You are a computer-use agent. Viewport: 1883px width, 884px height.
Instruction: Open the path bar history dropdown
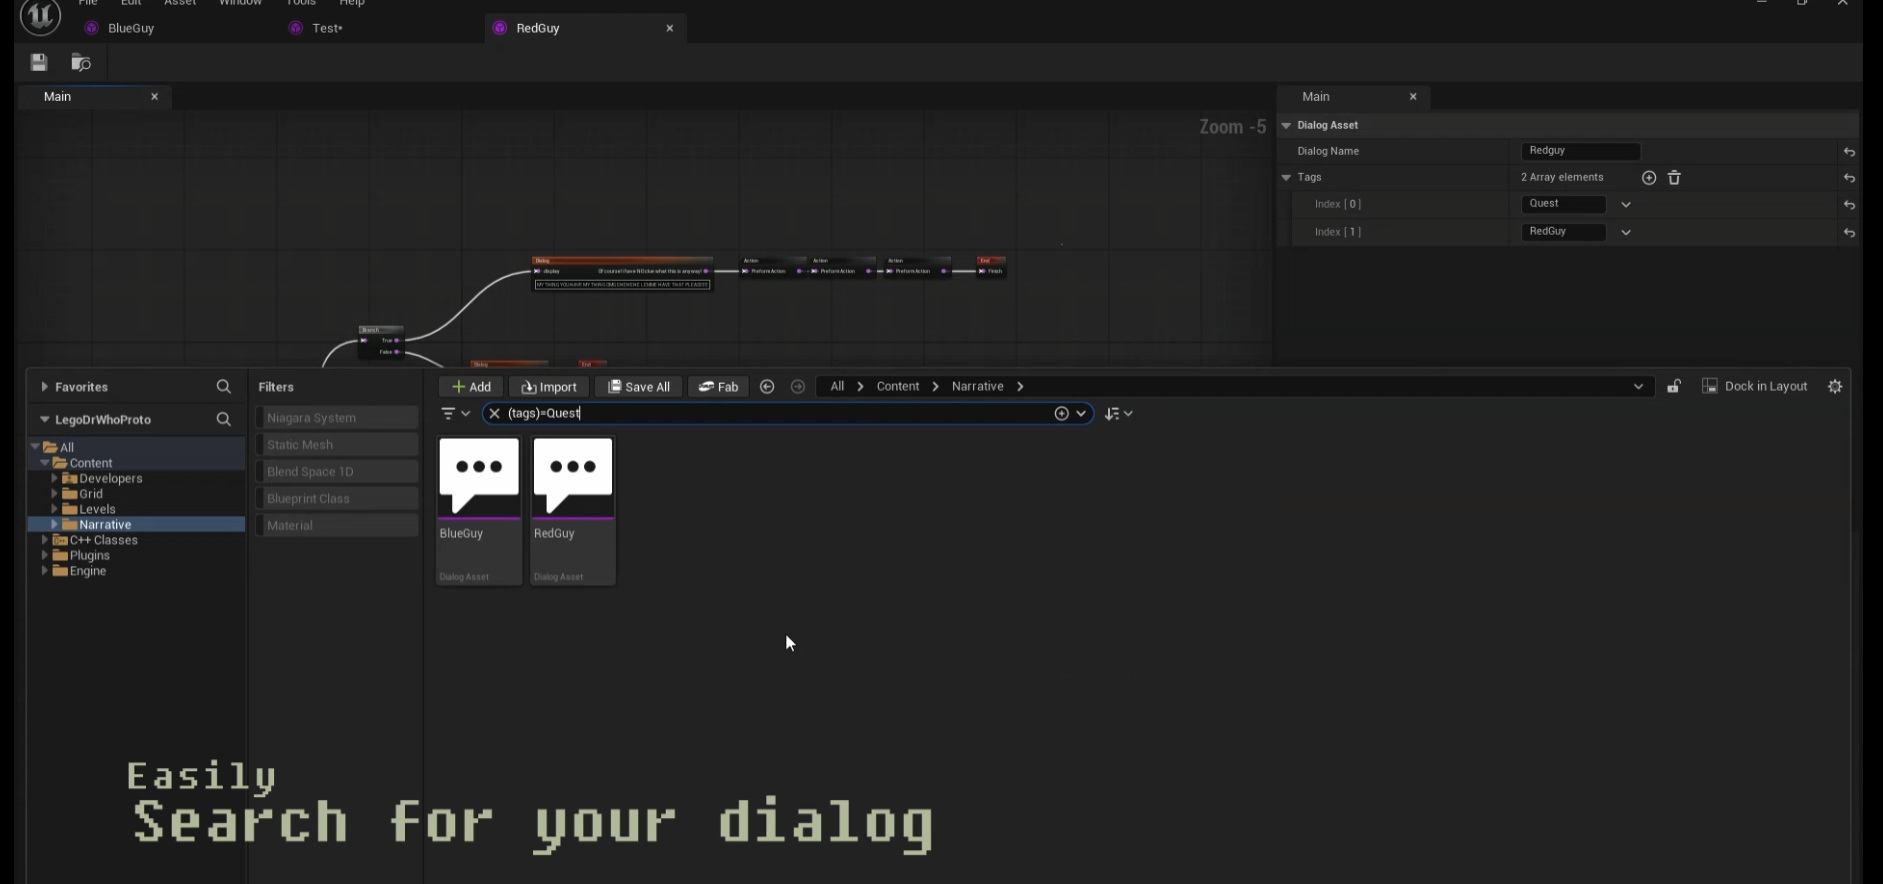pos(1638,387)
